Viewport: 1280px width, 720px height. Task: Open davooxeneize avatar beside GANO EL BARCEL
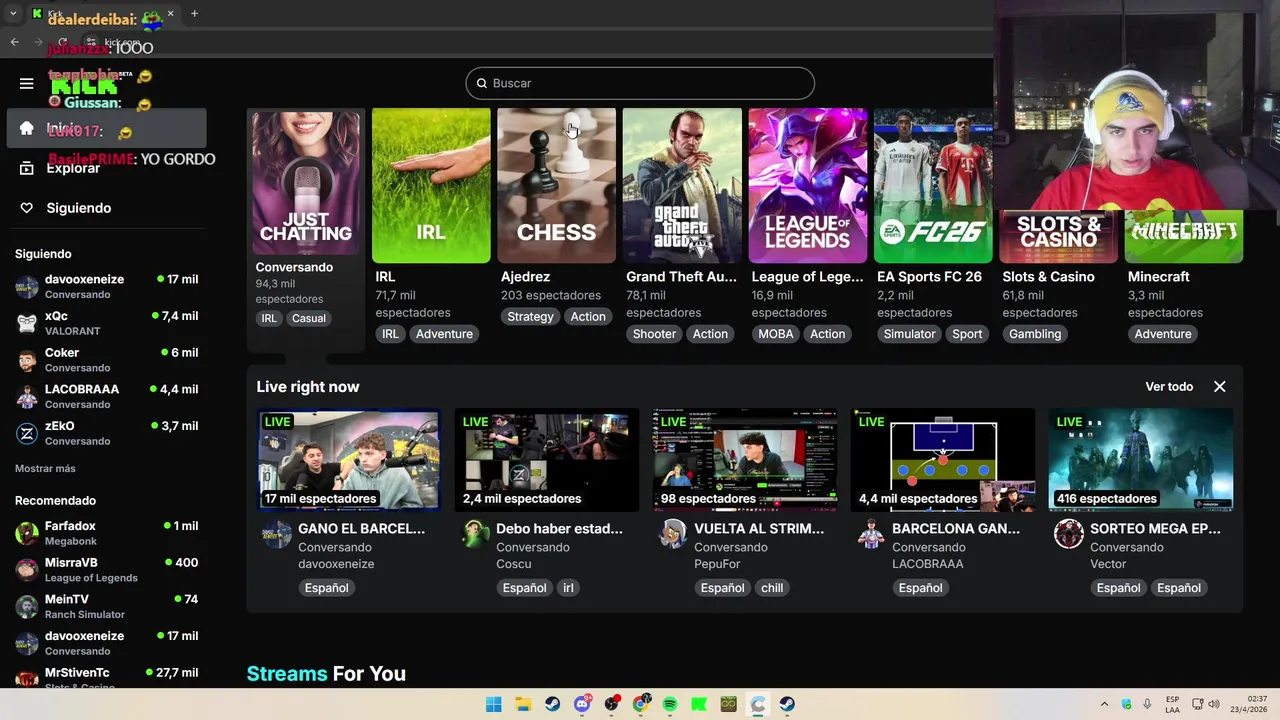(x=277, y=534)
